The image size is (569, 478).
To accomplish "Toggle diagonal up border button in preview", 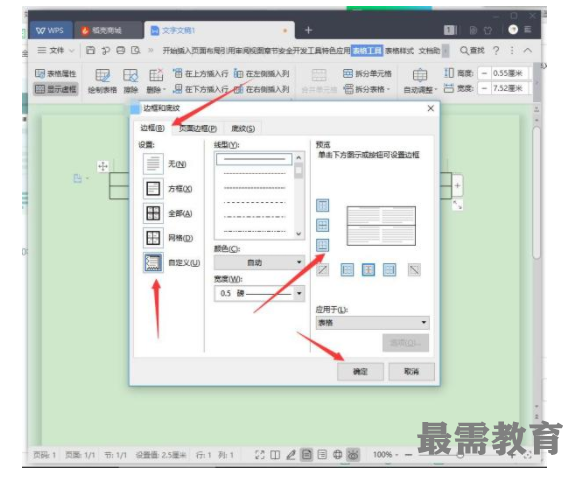I will tap(323, 270).
